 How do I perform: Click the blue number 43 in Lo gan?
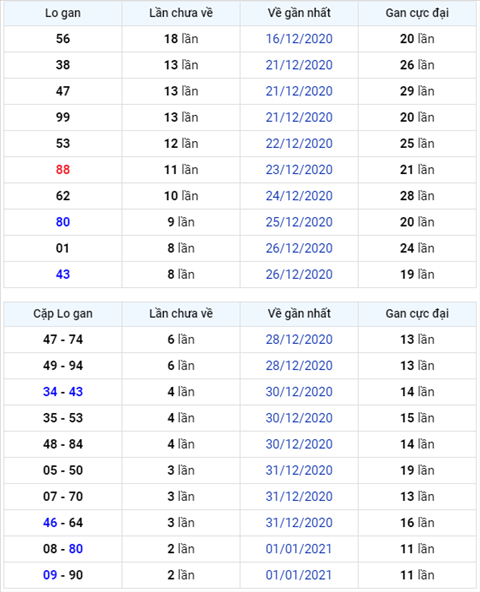(x=63, y=274)
